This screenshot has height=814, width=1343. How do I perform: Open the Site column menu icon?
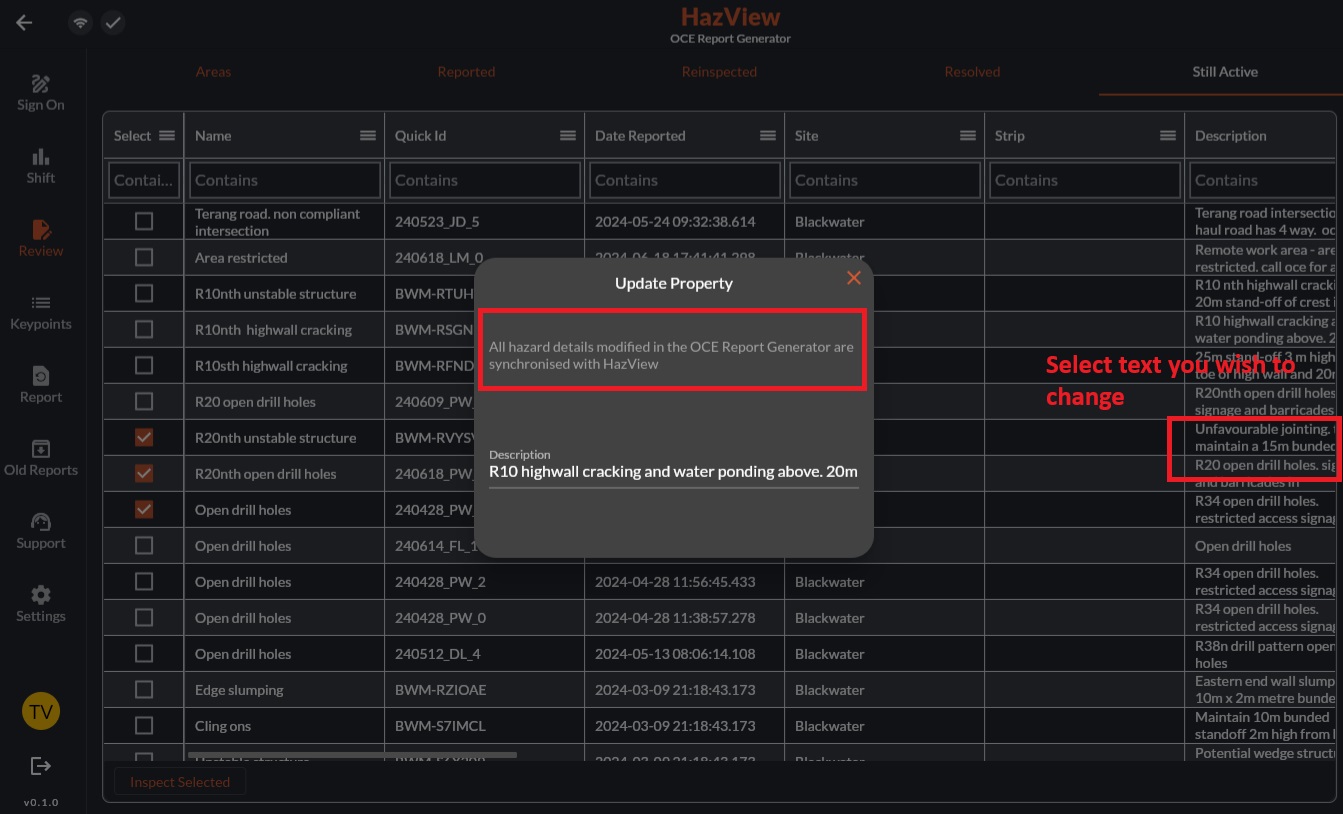[x=968, y=136]
